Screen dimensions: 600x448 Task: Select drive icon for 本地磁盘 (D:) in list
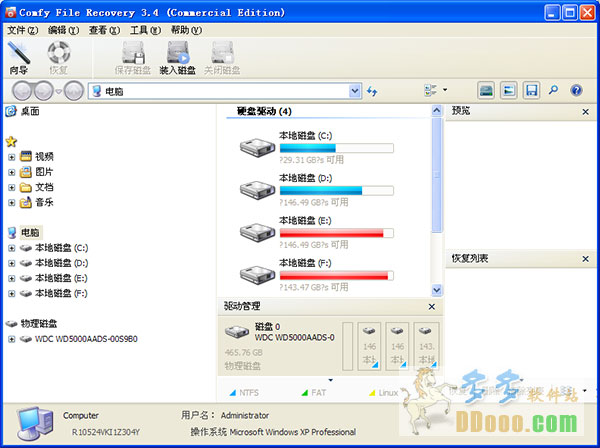(x=258, y=190)
